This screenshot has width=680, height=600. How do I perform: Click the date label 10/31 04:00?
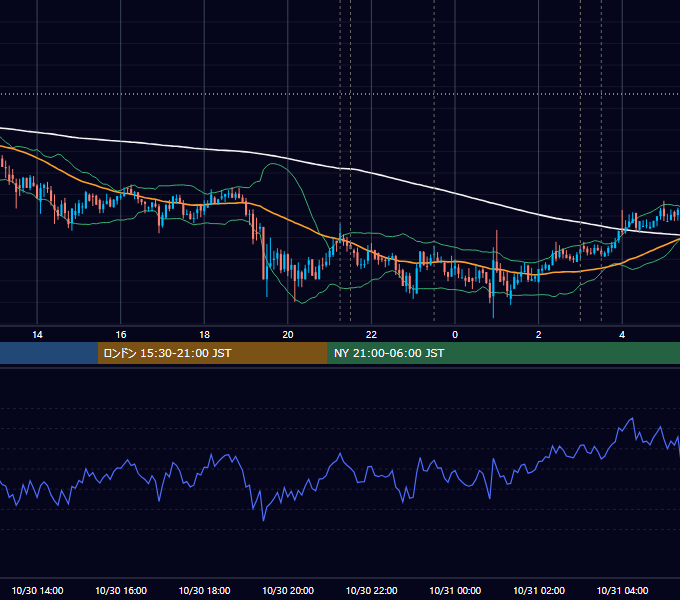622,590
